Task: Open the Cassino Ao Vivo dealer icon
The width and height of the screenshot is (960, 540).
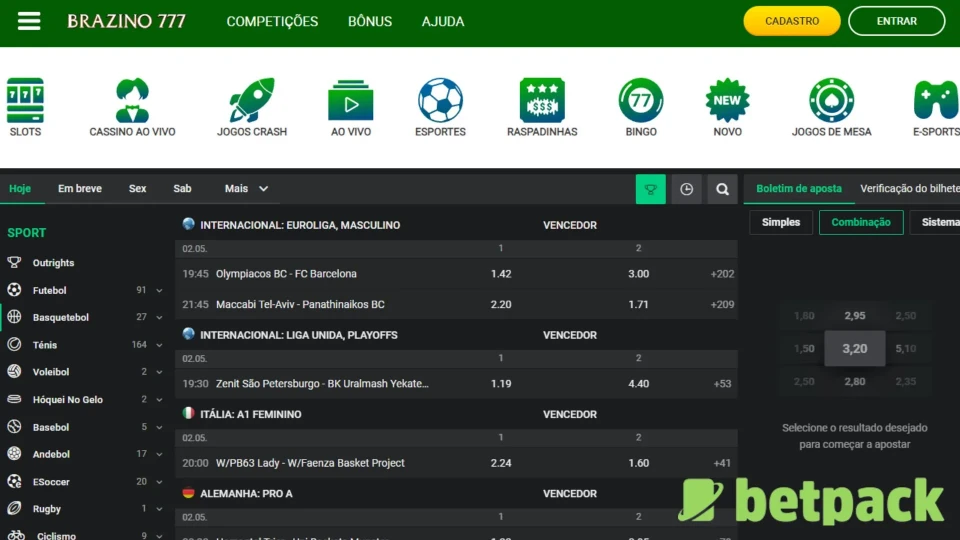Action: click(132, 101)
